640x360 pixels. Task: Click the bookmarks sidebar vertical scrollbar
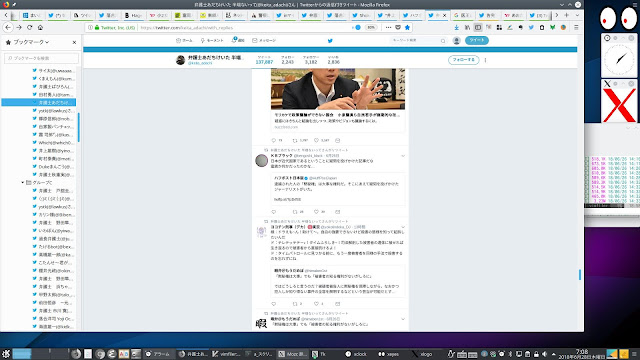pos(78,127)
